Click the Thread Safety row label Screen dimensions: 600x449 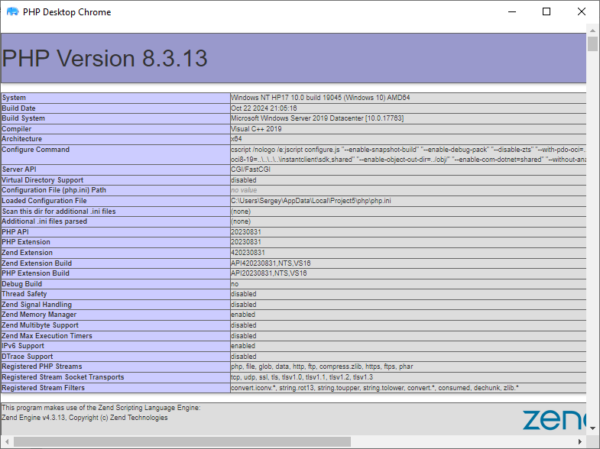tap(31, 293)
